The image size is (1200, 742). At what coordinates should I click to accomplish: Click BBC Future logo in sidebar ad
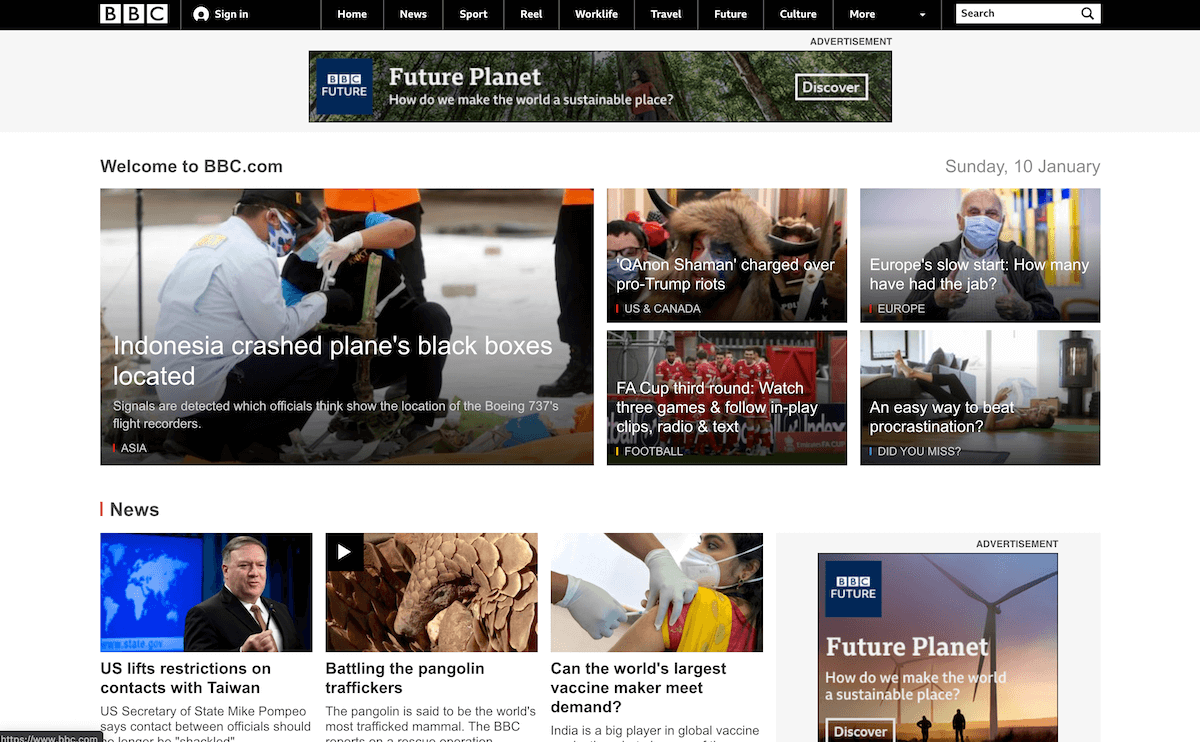pyautogui.click(x=853, y=588)
